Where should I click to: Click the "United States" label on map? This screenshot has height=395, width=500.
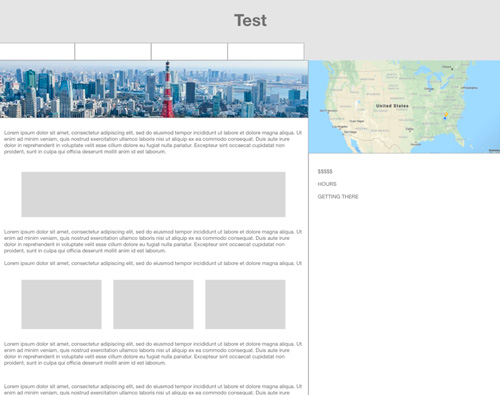[392, 106]
